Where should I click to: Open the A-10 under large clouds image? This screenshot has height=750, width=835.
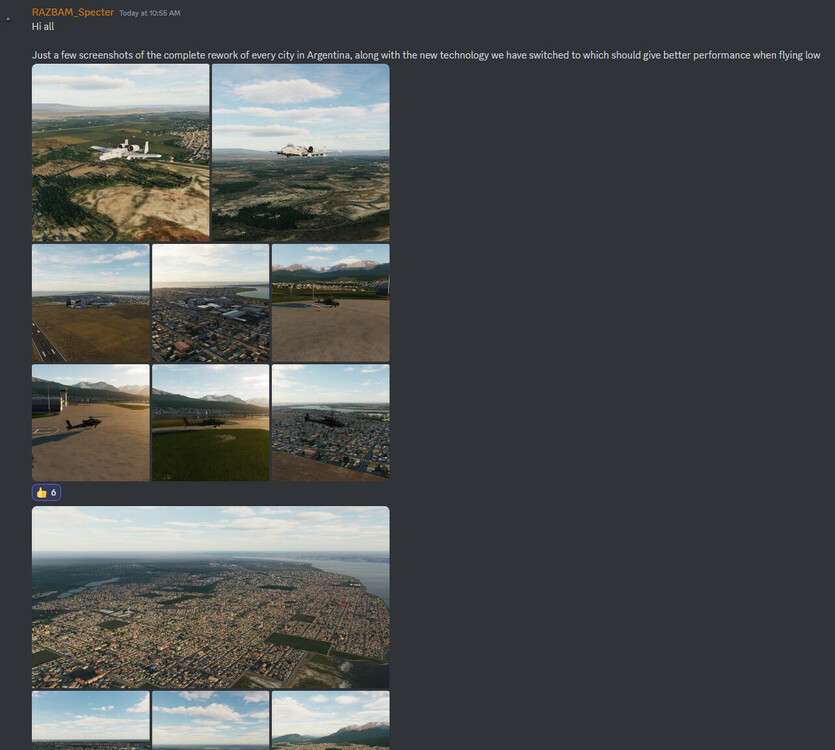(300, 153)
